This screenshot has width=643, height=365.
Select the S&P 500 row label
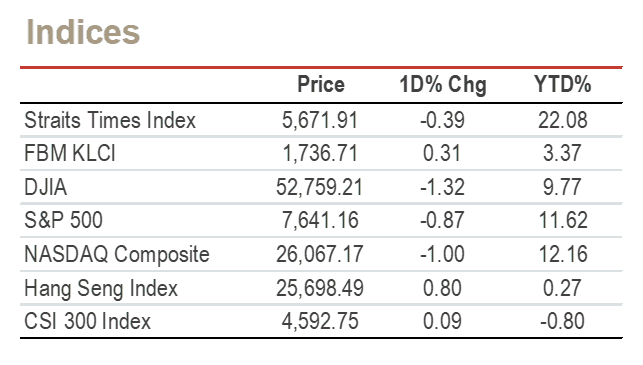coord(64,221)
